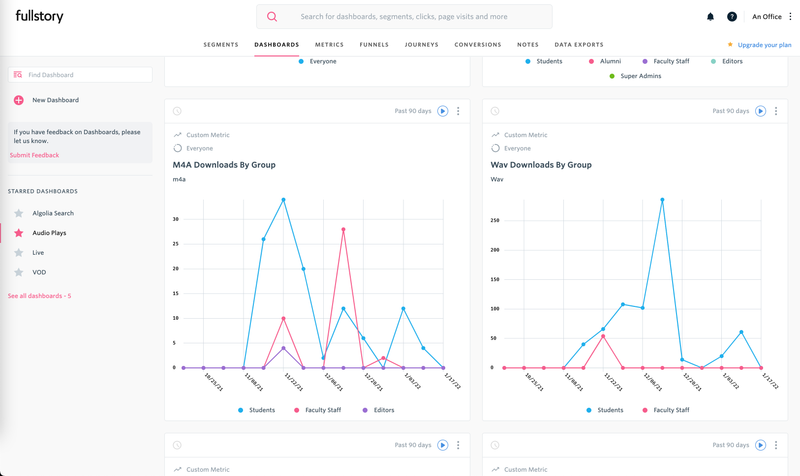Toggle Faculty Staff series in Wav legend
The width and height of the screenshot is (800, 476).
(x=666, y=410)
